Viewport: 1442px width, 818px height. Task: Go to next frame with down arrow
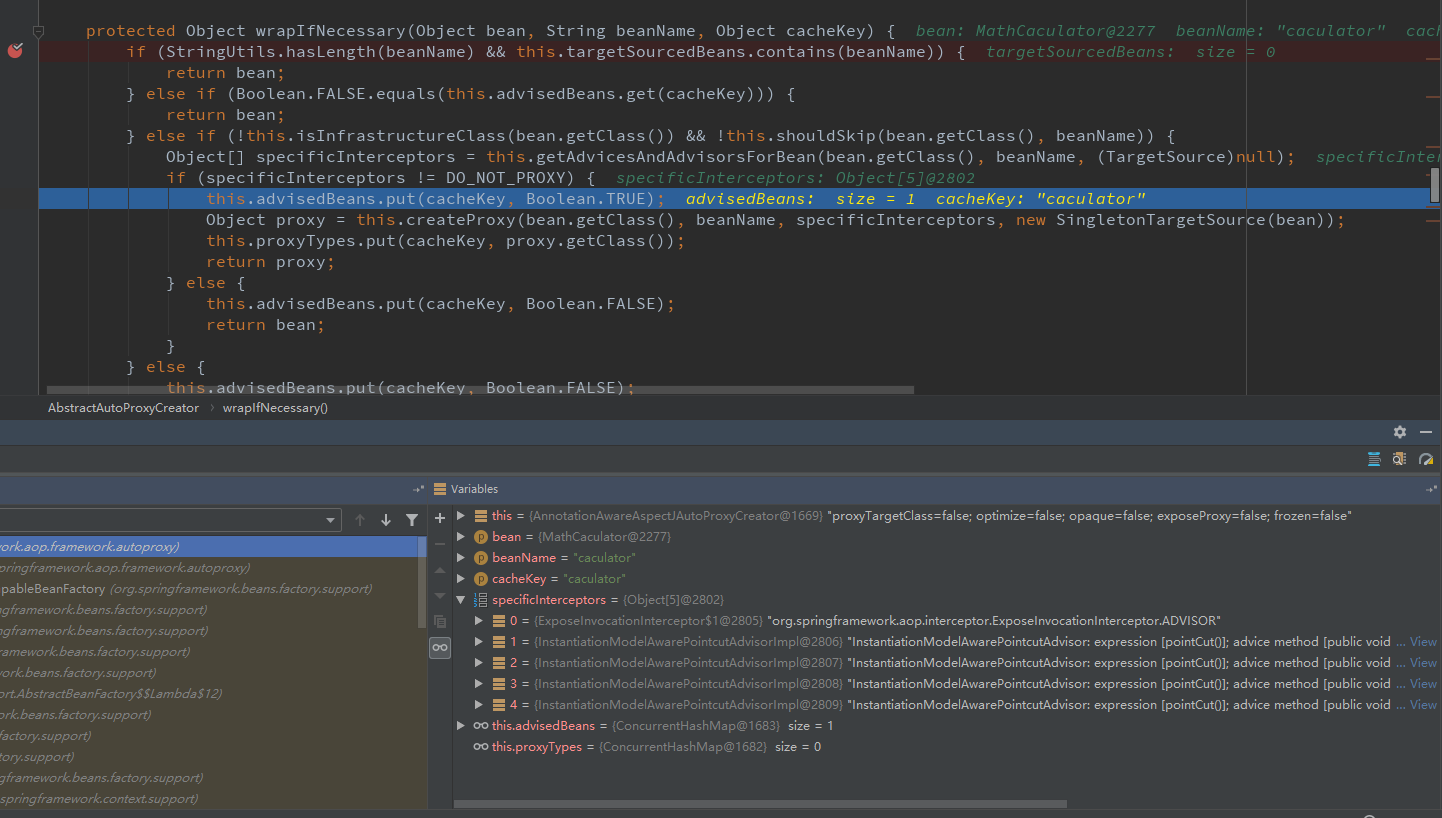(386, 520)
